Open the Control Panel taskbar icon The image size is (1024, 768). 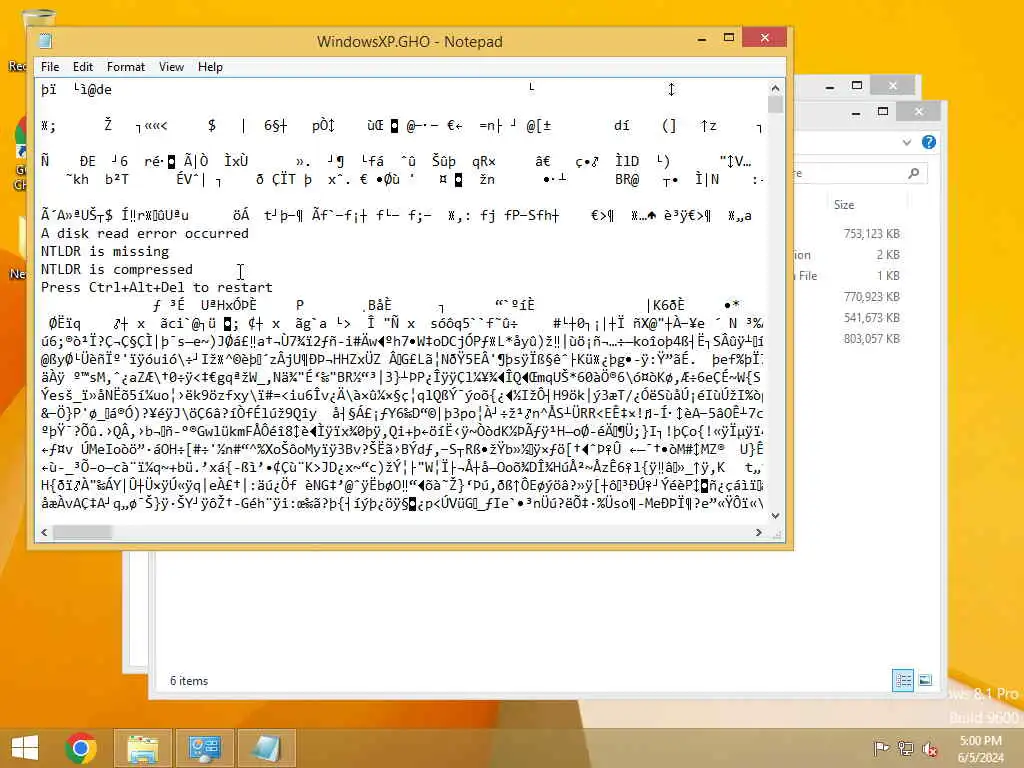pyautogui.click(x=205, y=748)
